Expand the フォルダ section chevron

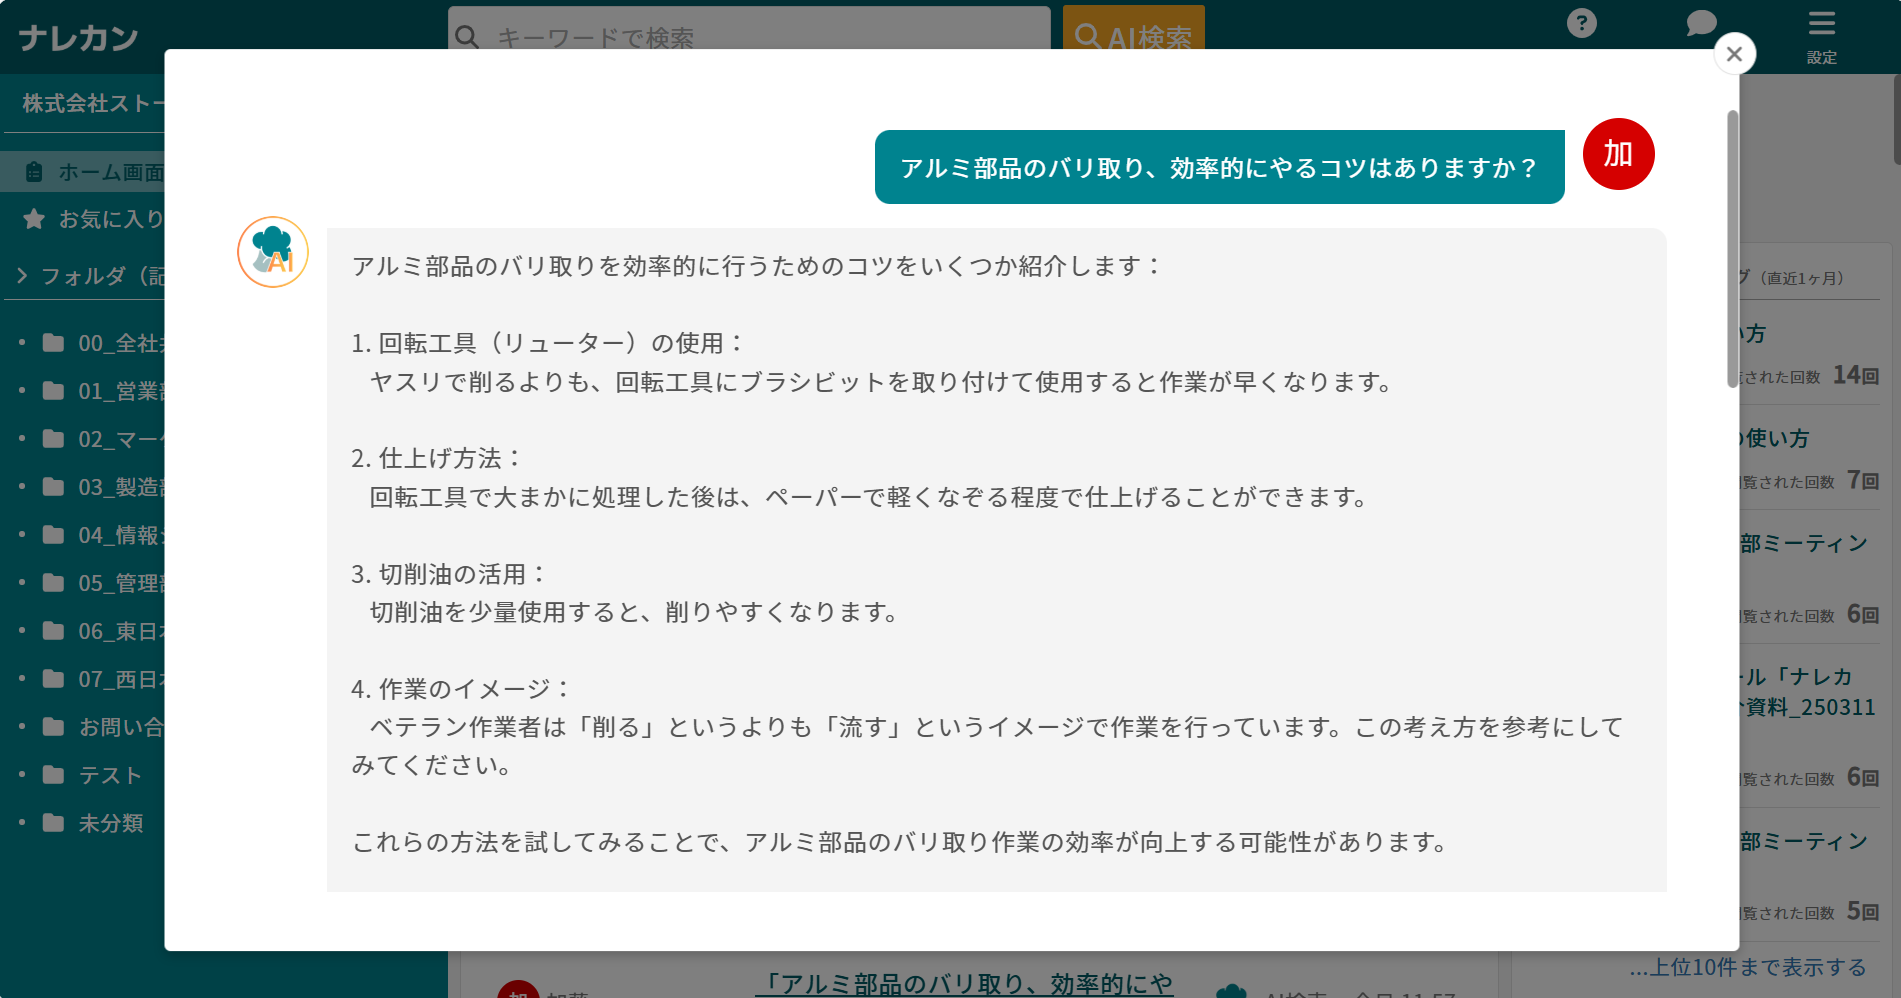[21, 275]
